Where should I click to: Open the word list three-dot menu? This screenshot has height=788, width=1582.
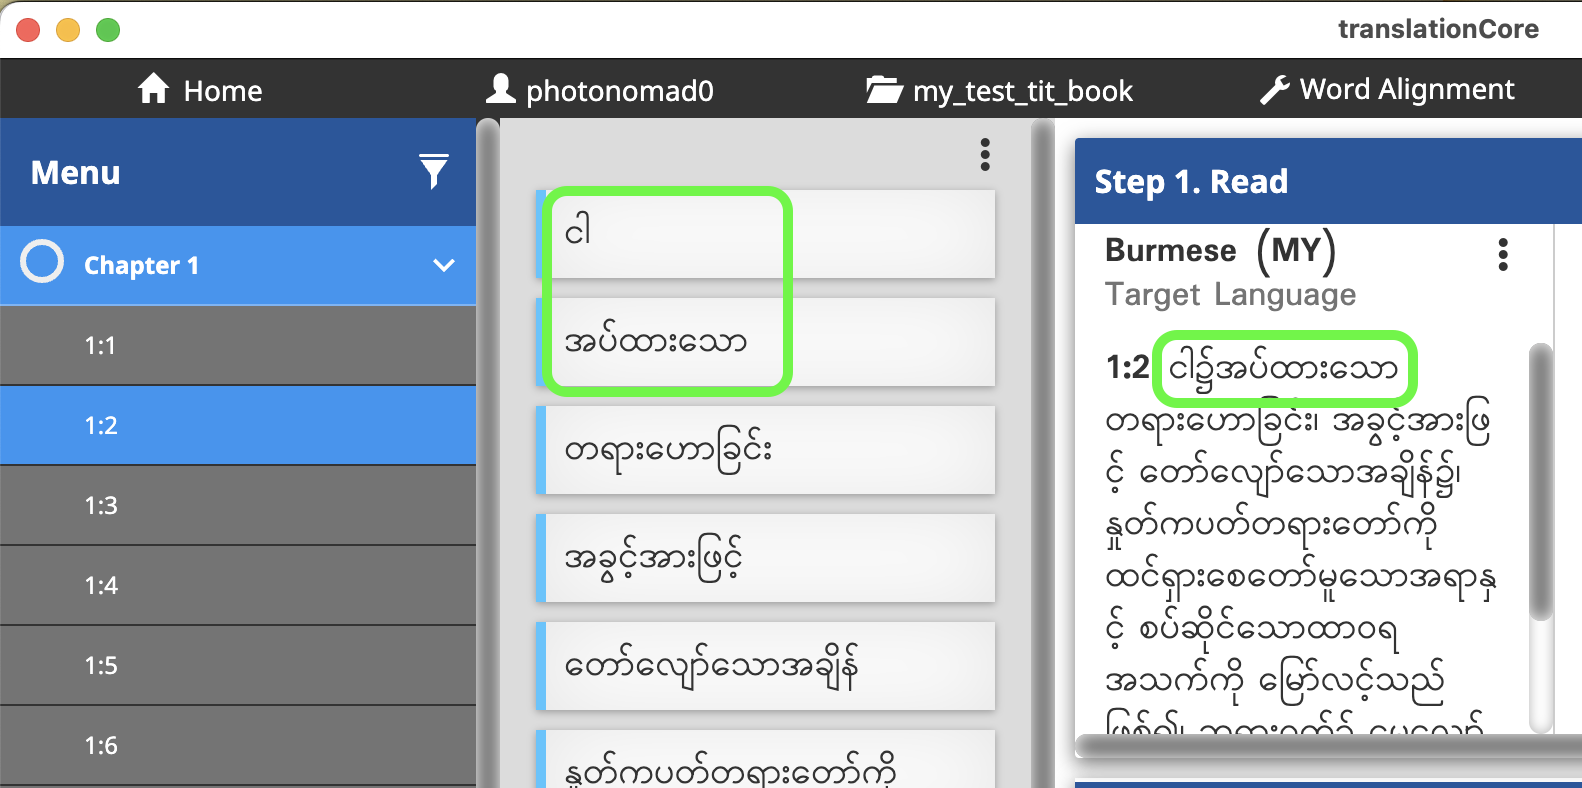click(985, 154)
